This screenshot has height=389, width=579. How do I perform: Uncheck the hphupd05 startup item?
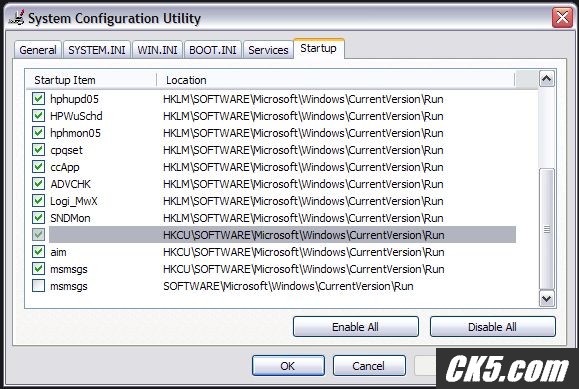38,99
